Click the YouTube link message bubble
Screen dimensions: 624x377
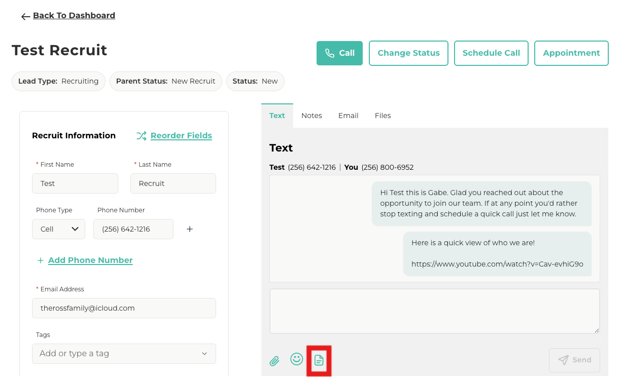[497, 254]
